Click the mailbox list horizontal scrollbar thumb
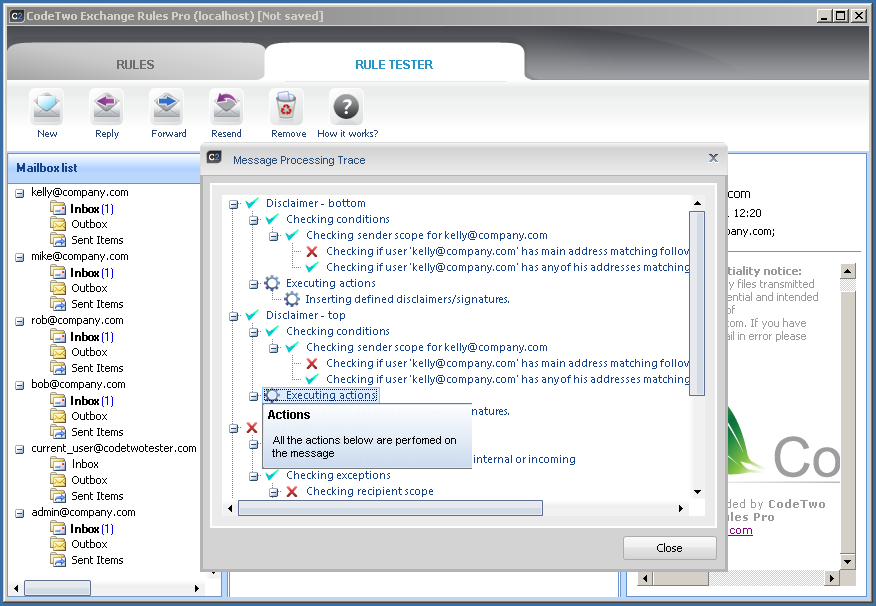The image size is (876, 606). (58, 588)
